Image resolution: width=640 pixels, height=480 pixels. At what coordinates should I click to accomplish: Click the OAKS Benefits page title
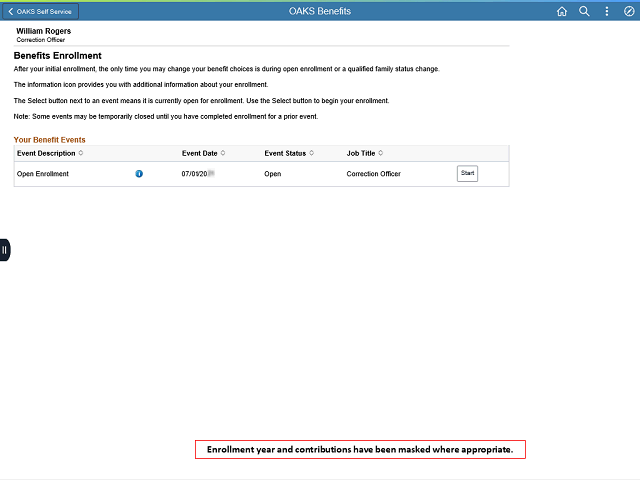coord(320,11)
